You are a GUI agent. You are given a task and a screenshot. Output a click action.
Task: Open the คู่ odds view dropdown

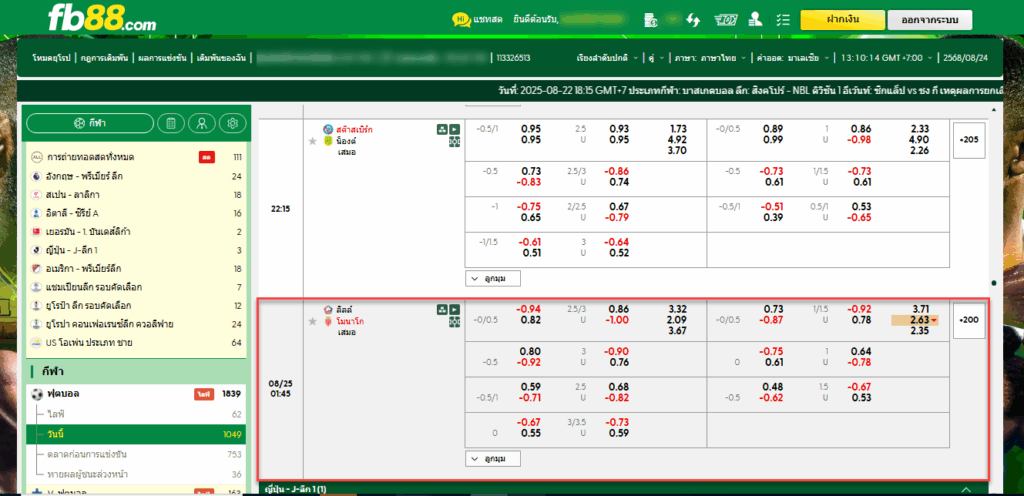[x=657, y=58]
